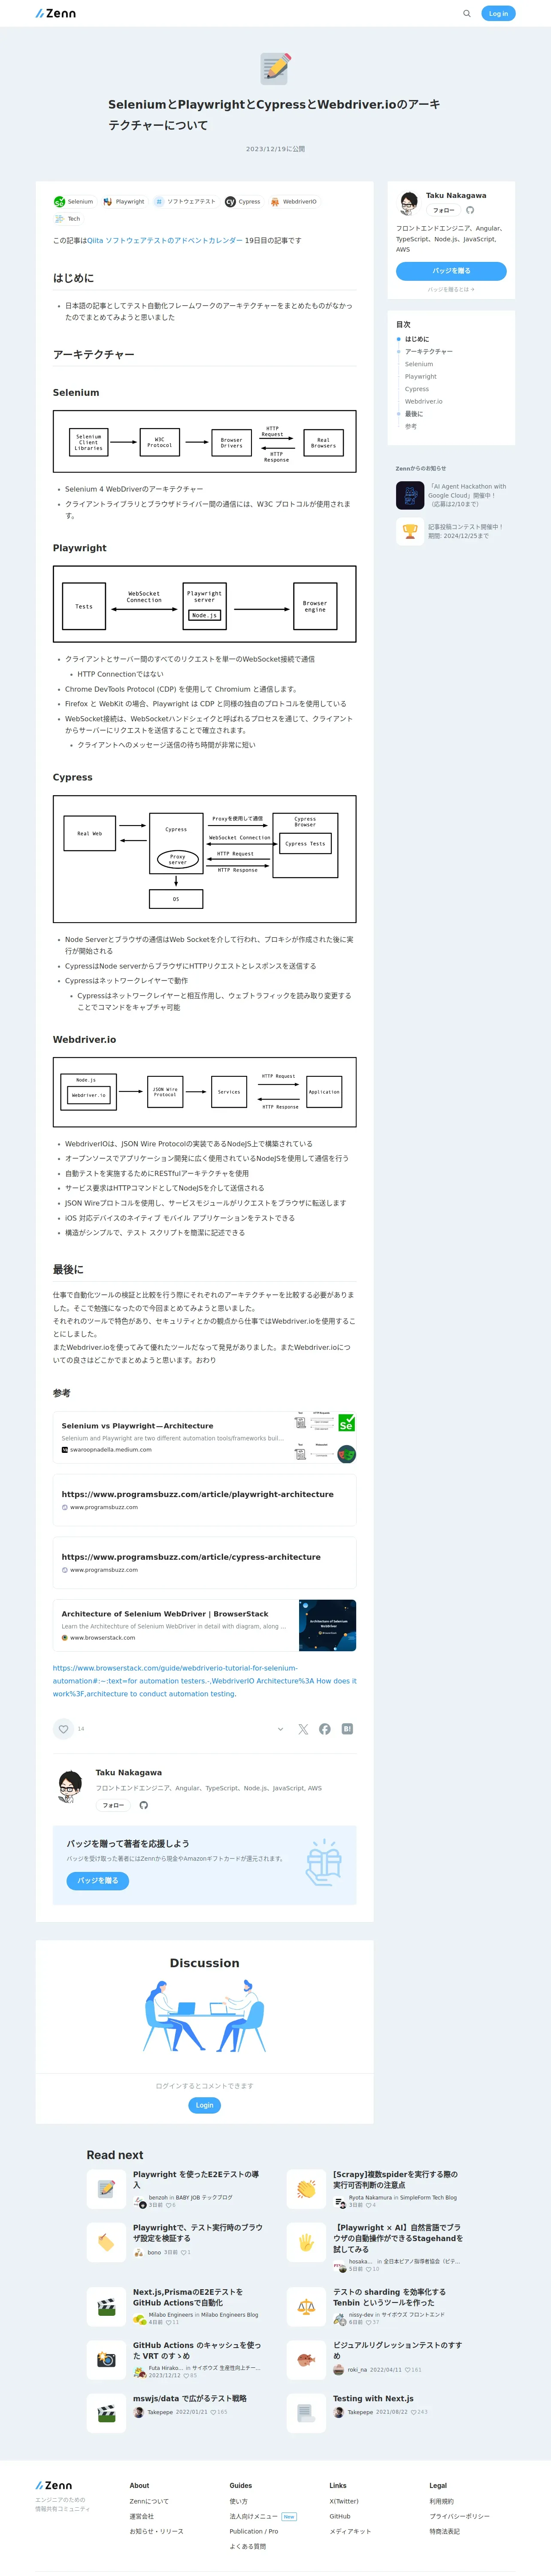This screenshot has height=2576, width=551.
Task: Click the footer Zenn logo
Action: (x=54, y=2485)
